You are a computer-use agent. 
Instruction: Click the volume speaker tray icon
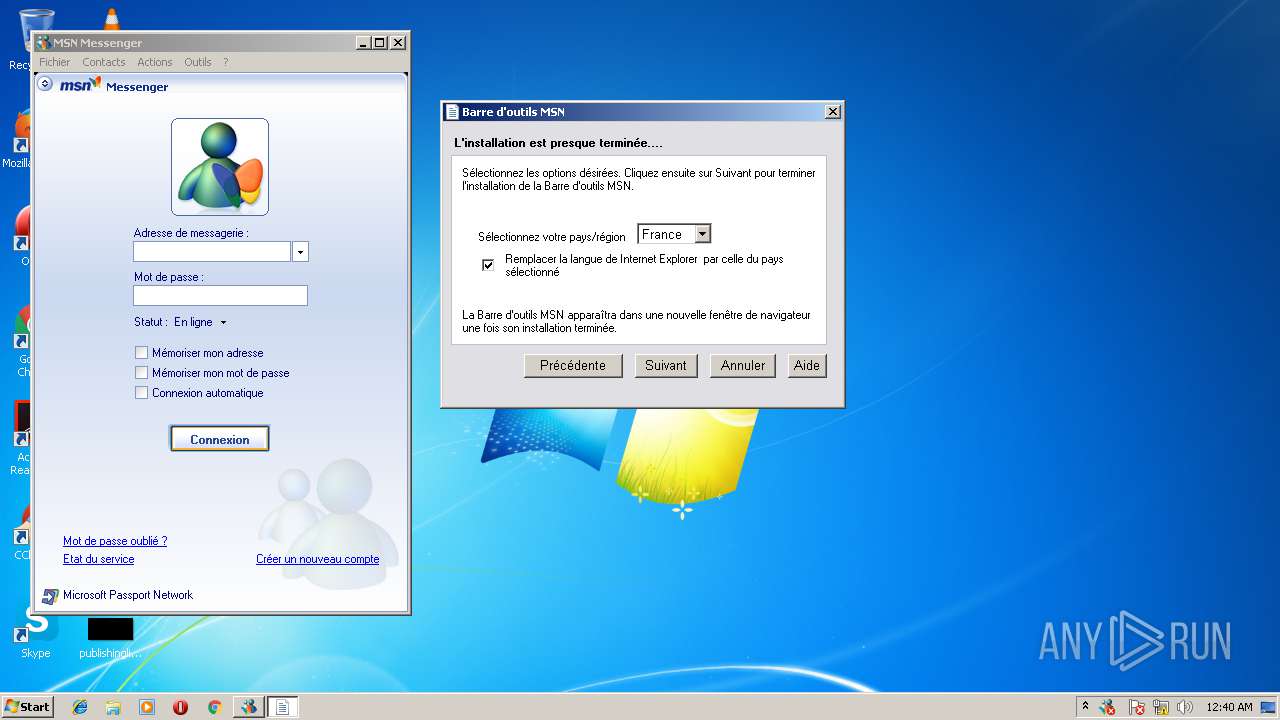[1185, 707]
